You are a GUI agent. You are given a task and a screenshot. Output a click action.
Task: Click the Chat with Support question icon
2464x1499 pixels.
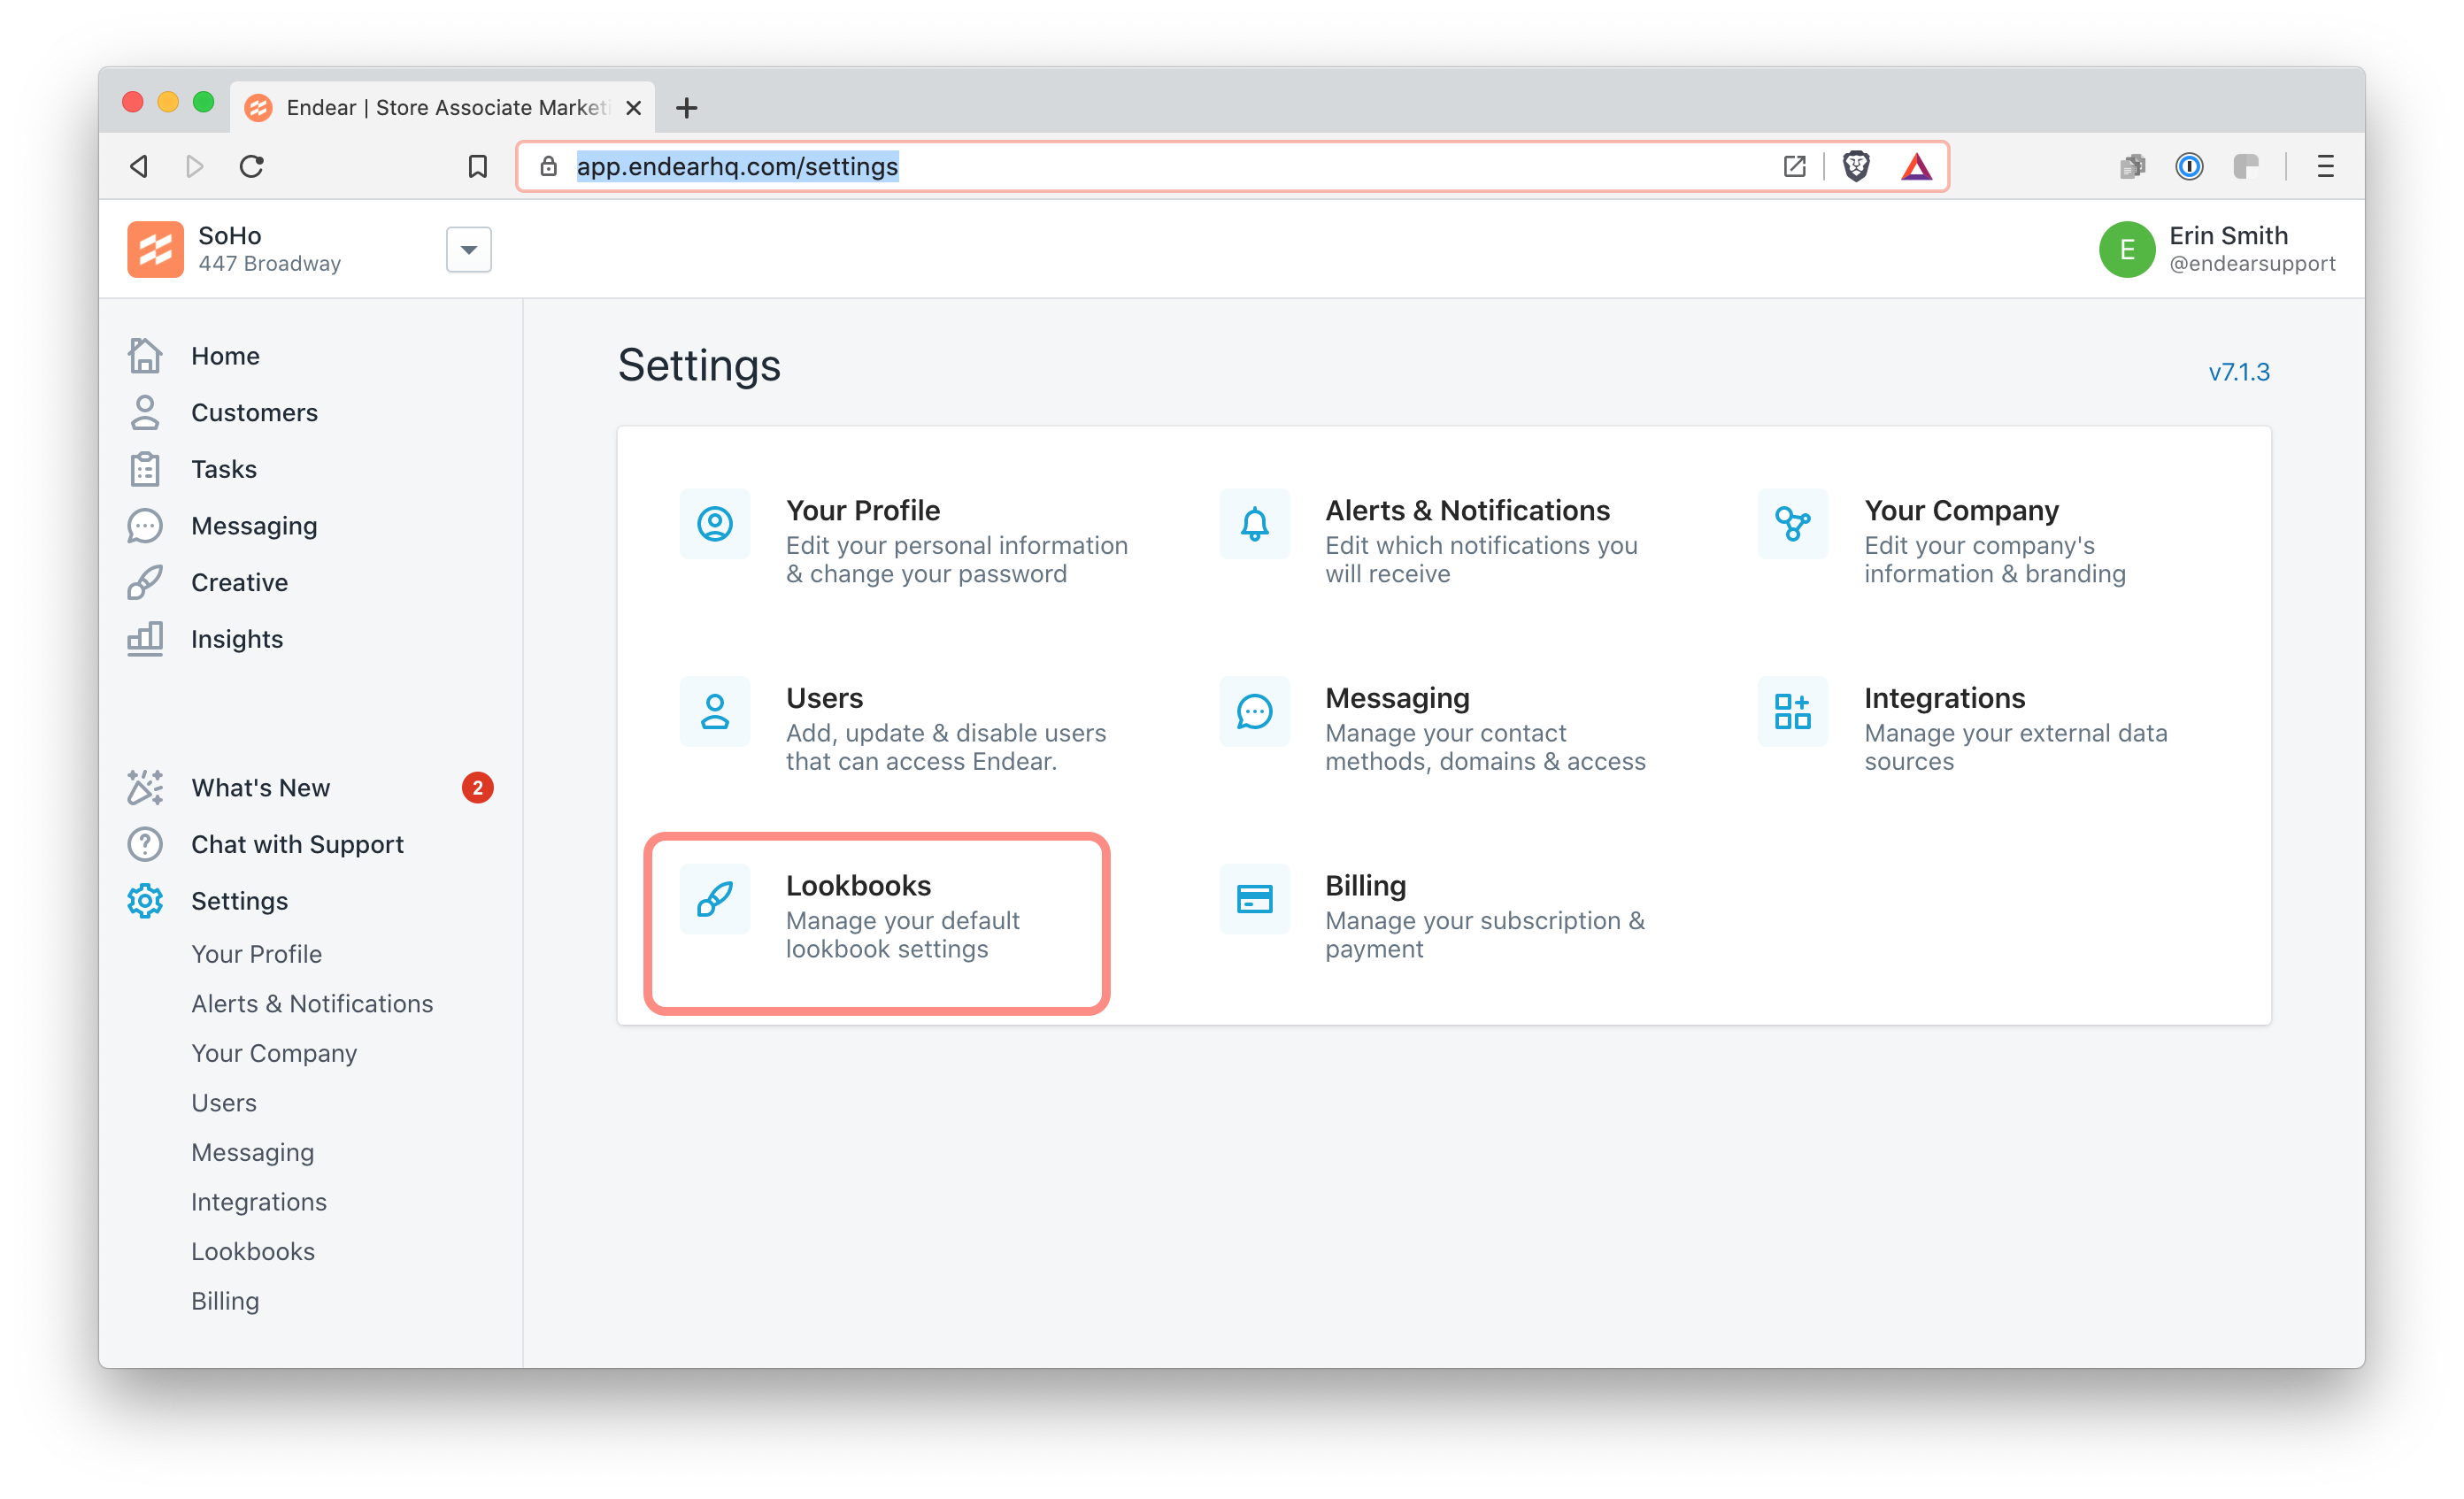click(145, 844)
